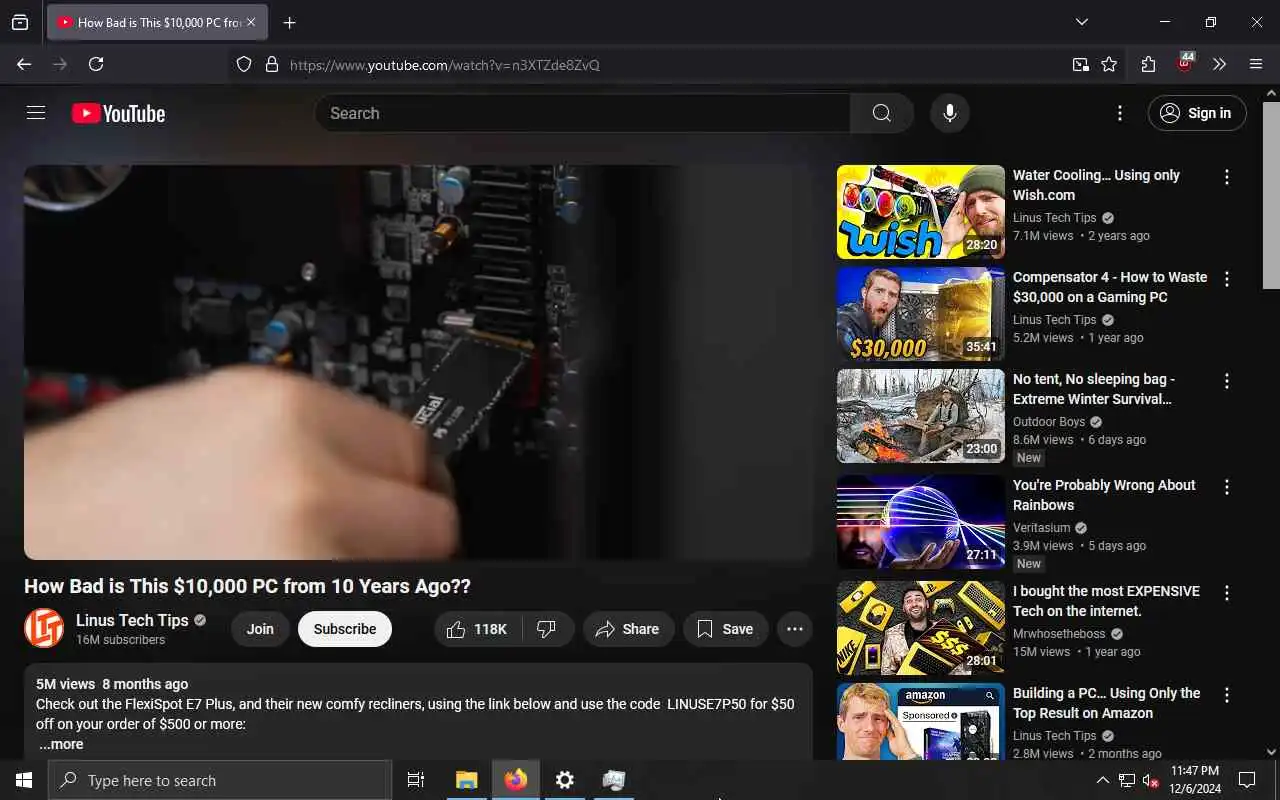The width and height of the screenshot is (1280, 800).
Task: Save video to a playlist
Action: click(x=725, y=629)
